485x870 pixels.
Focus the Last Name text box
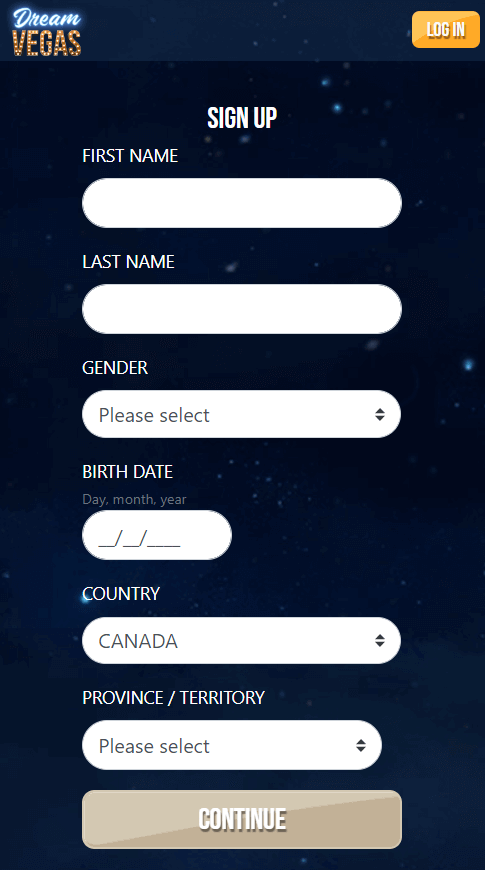point(242,309)
